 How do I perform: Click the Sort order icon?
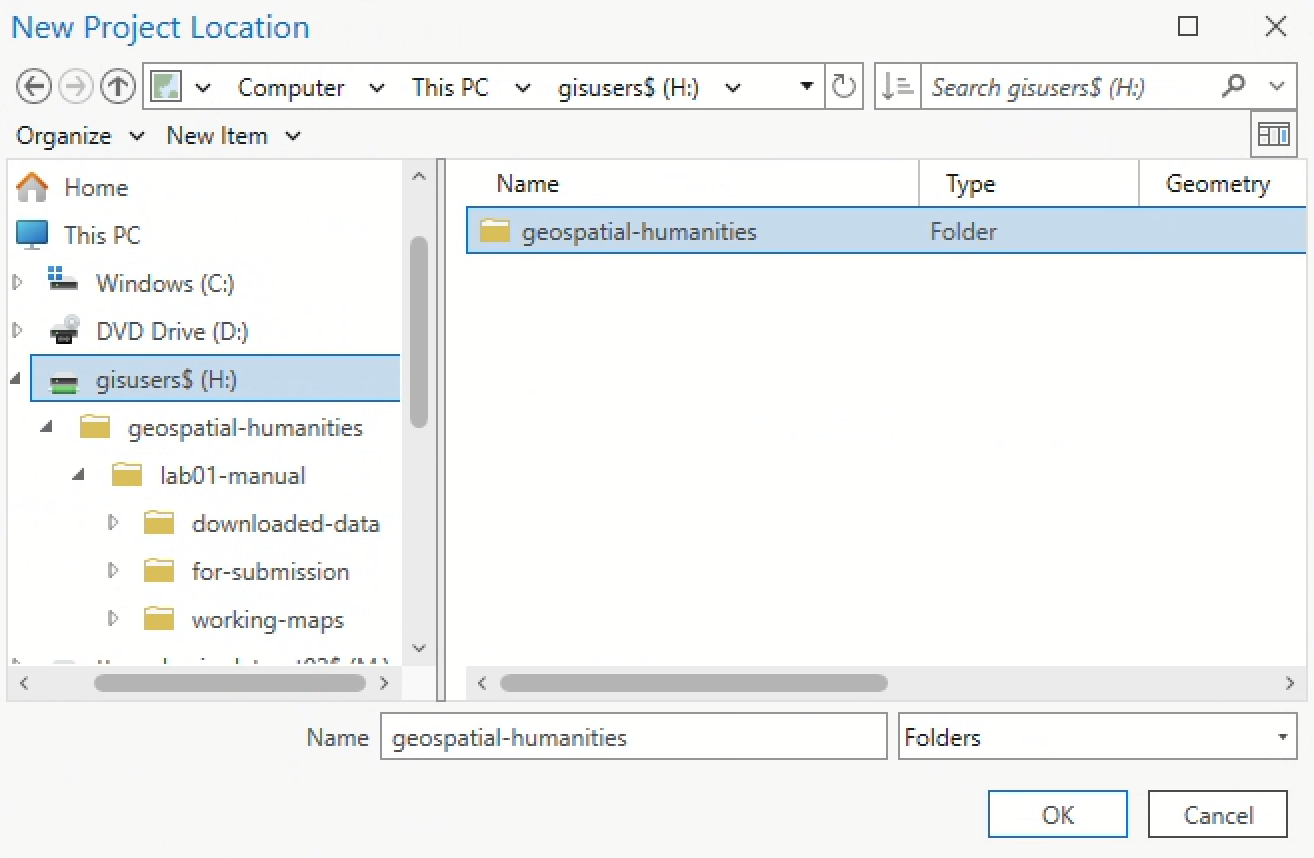tap(897, 87)
